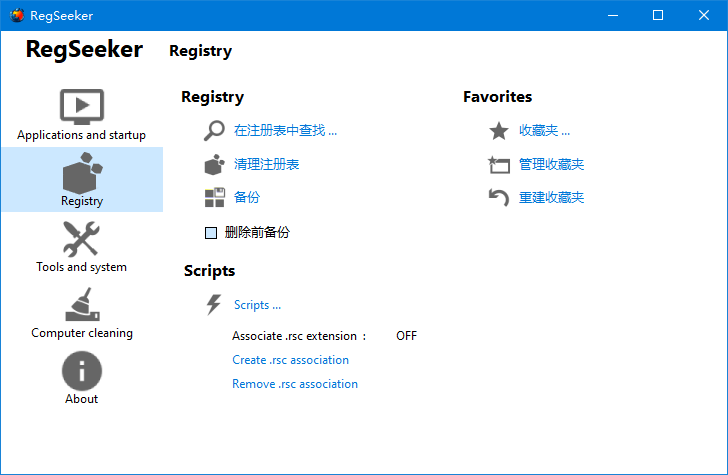Click the lightning bolt Scripts icon

tap(214, 305)
